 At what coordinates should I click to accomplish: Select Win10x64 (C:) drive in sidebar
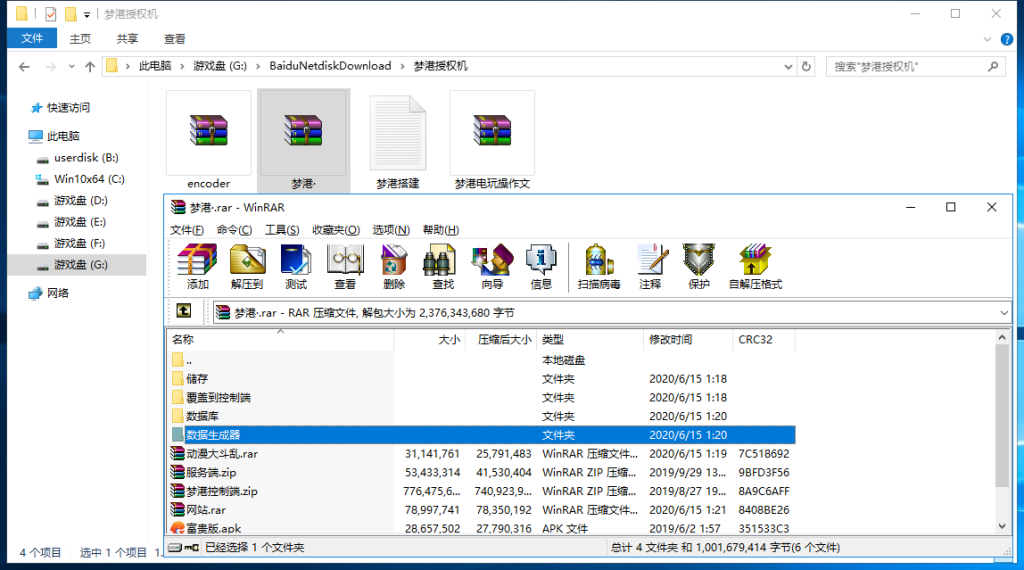click(x=88, y=179)
